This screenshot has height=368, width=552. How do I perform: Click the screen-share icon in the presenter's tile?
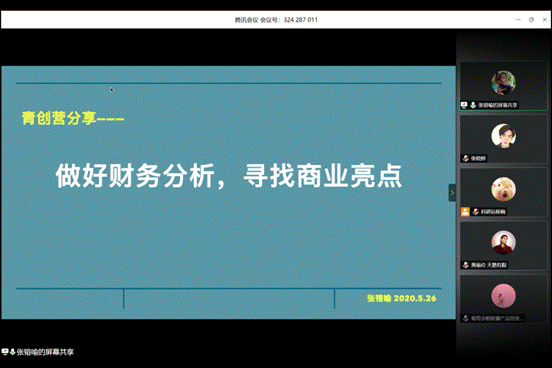tap(464, 105)
